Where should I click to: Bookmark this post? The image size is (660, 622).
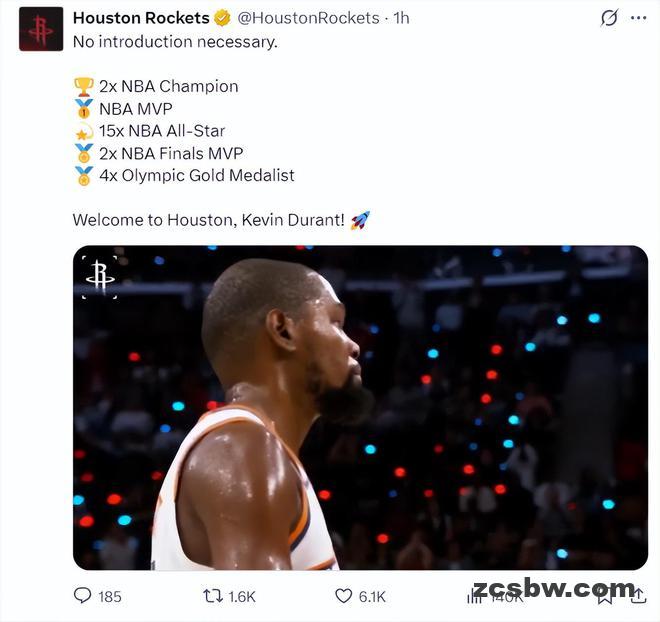click(x=605, y=597)
